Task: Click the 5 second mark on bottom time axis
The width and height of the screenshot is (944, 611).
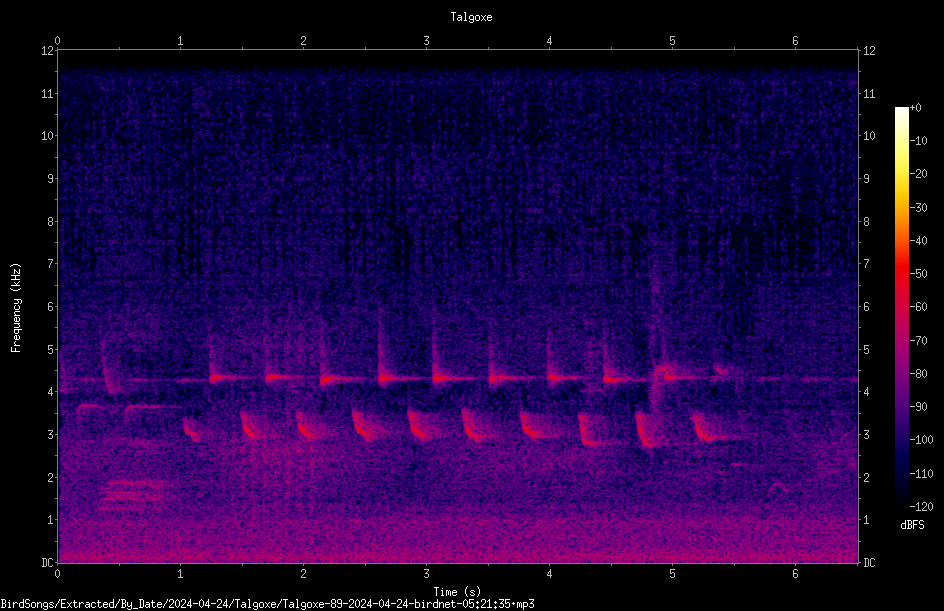Action: pos(672,574)
